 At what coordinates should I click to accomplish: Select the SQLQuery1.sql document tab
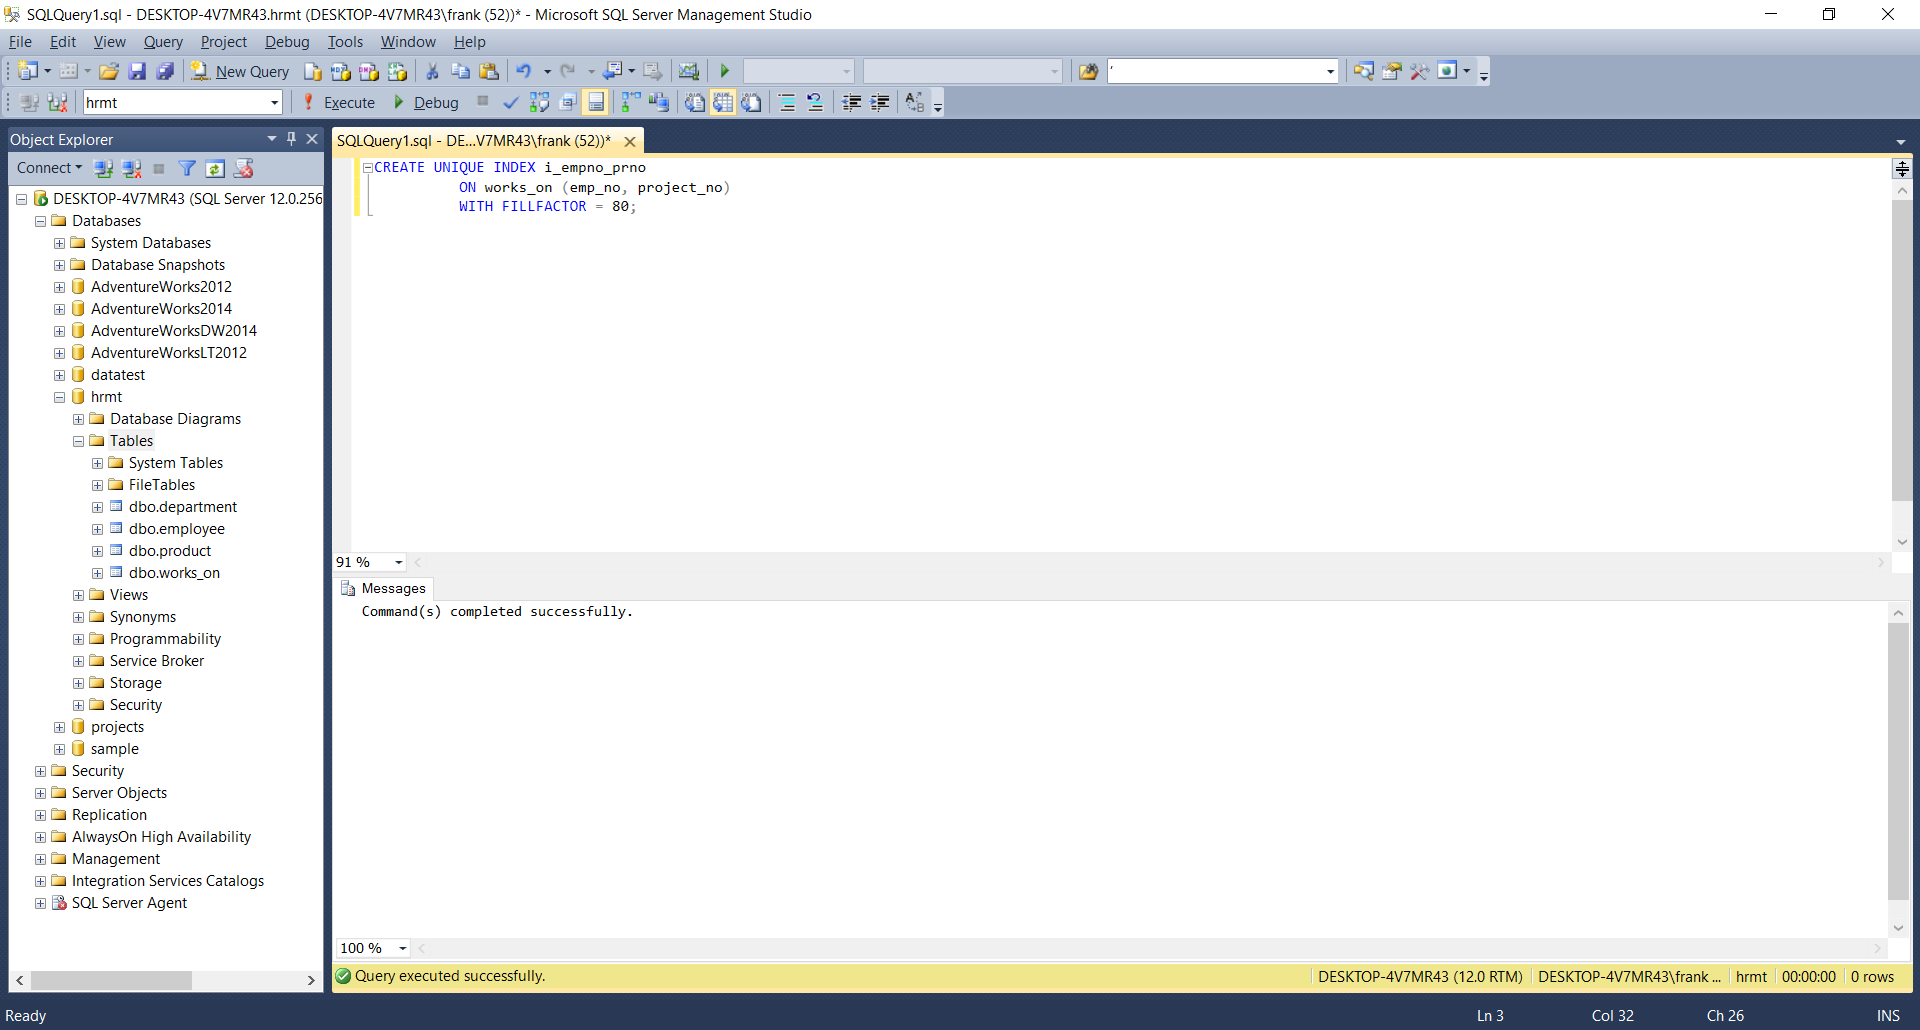(x=474, y=140)
